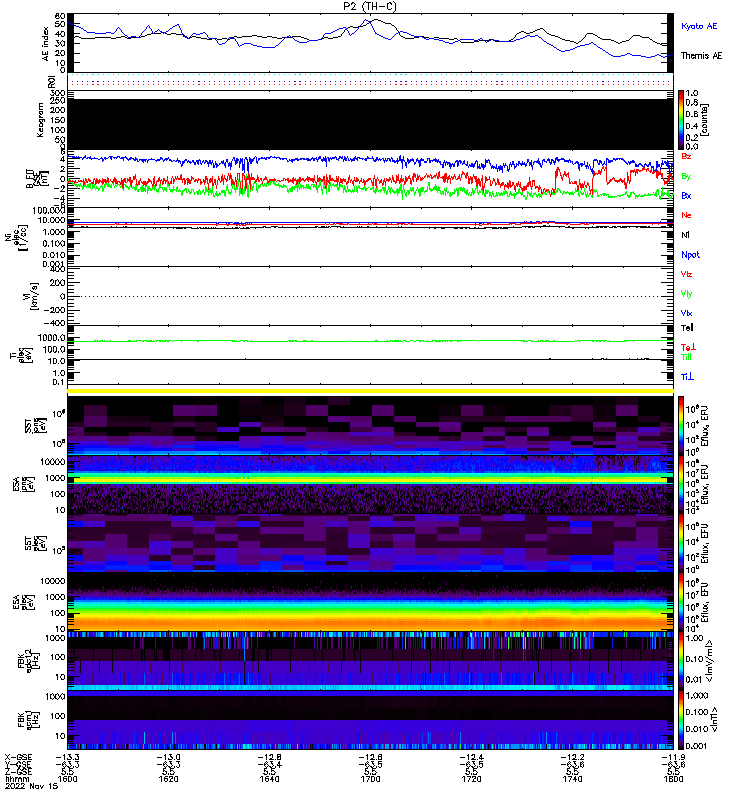Click the red Ne legend label
Image resolution: width=750 pixels, height=800 pixels.
click(686, 215)
